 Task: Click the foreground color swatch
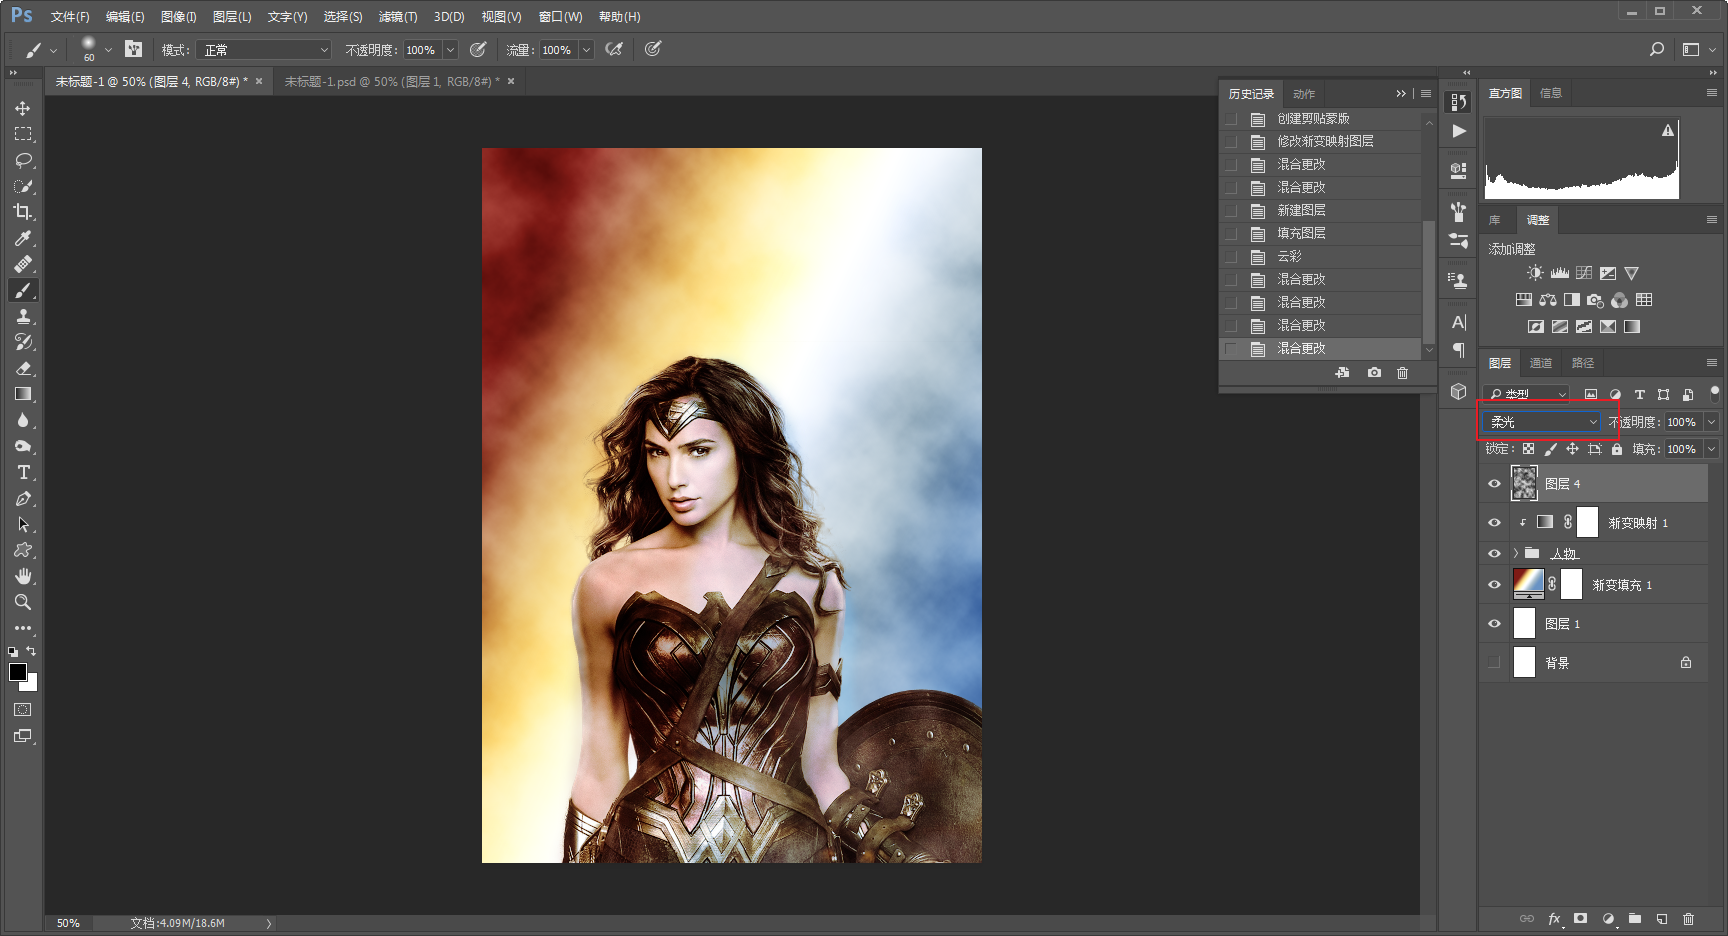tap(17, 672)
